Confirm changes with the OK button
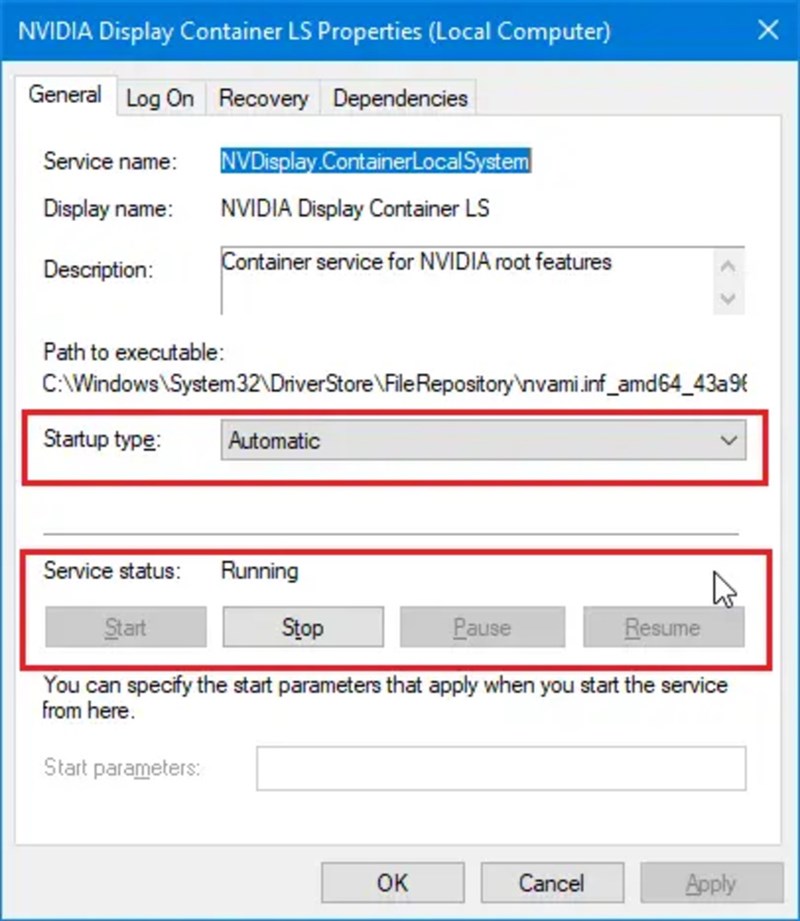800x921 pixels. pyautogui.click(x=392, y=883)
